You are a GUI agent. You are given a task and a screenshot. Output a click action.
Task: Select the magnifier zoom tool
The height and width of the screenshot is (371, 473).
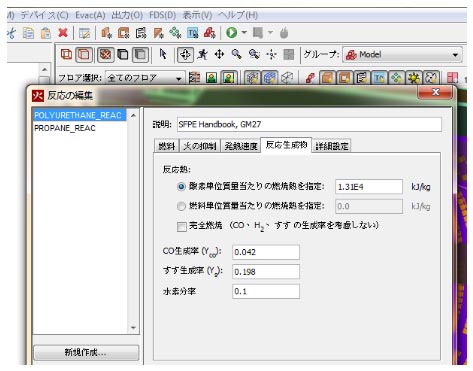[x=237, y=54]
